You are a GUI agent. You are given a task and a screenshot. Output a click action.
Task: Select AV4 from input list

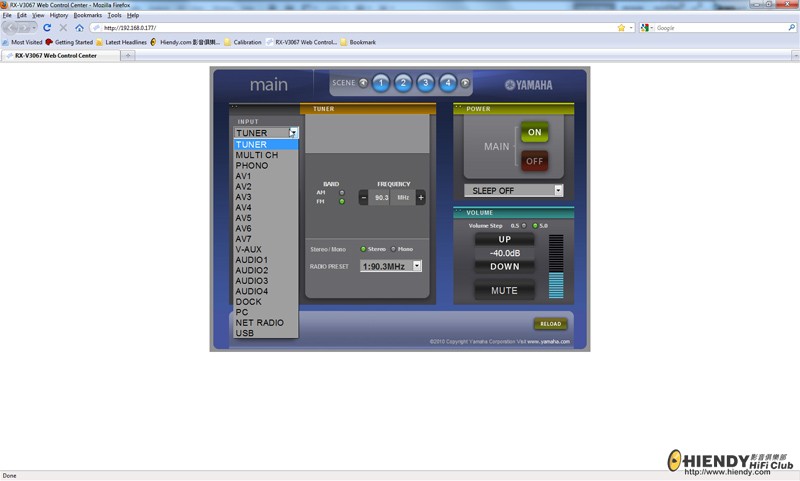click(266, 208)
